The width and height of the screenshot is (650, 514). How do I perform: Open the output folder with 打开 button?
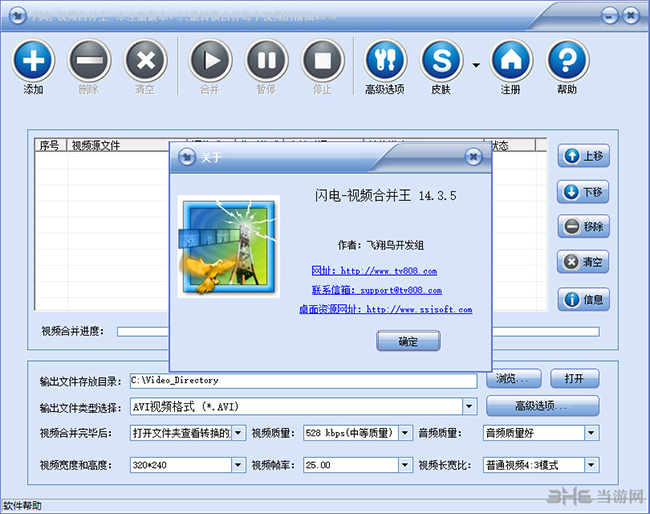pos(575,378)
